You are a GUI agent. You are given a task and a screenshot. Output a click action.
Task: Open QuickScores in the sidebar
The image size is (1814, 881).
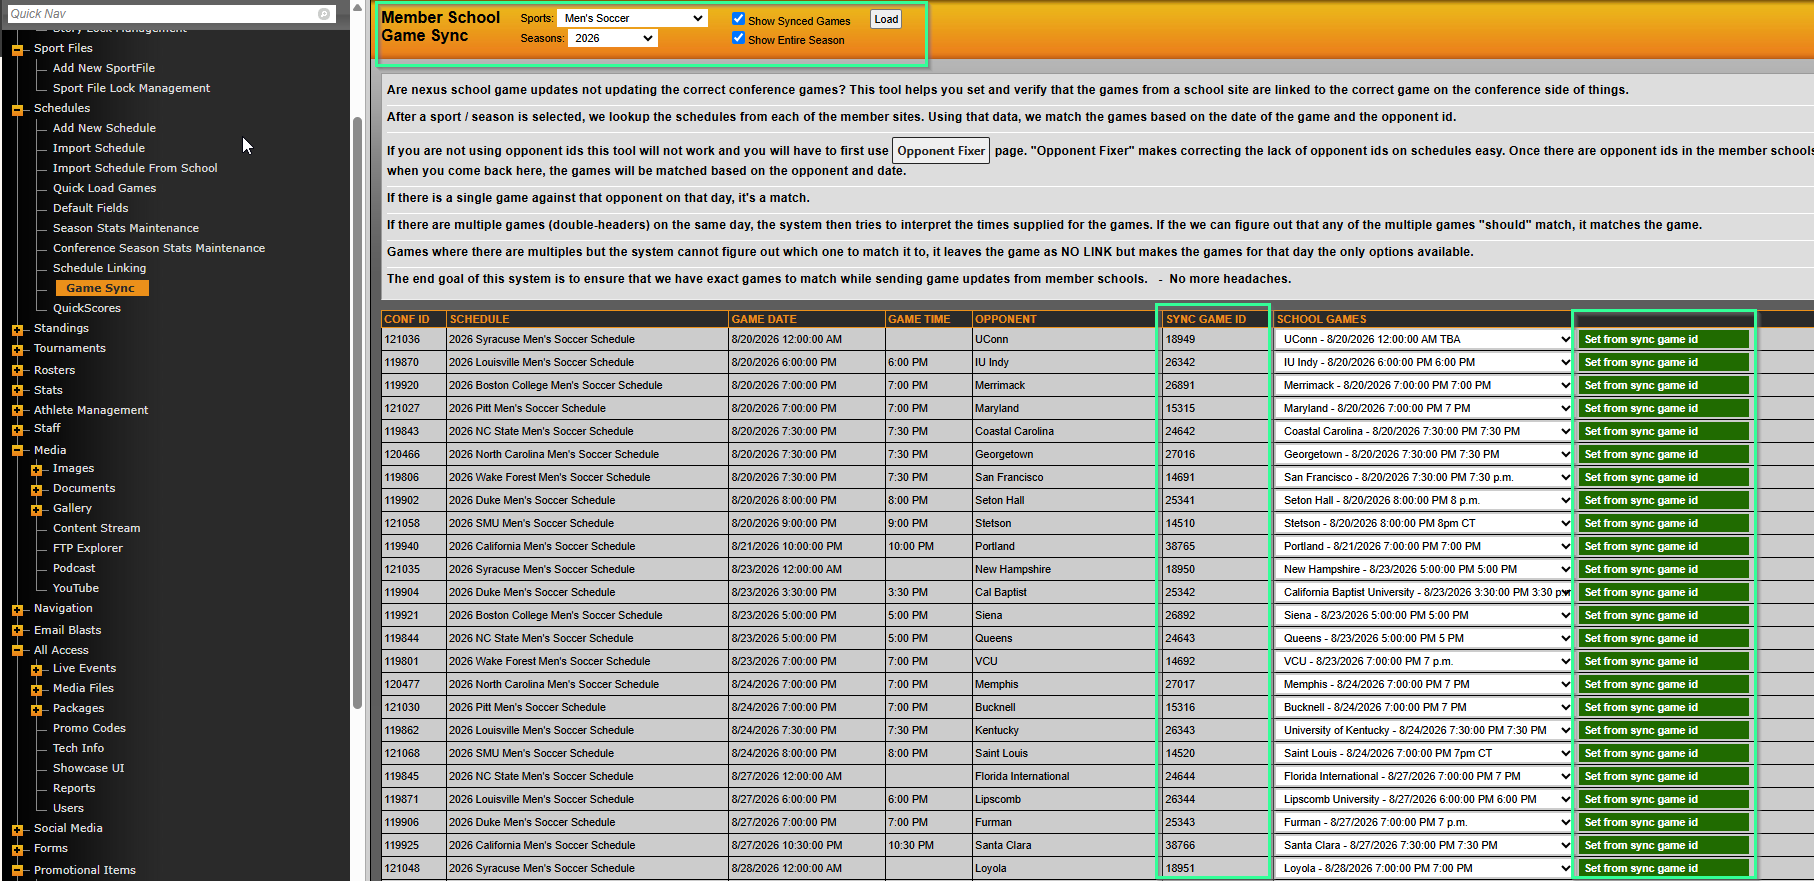click(x=86, y=308)
